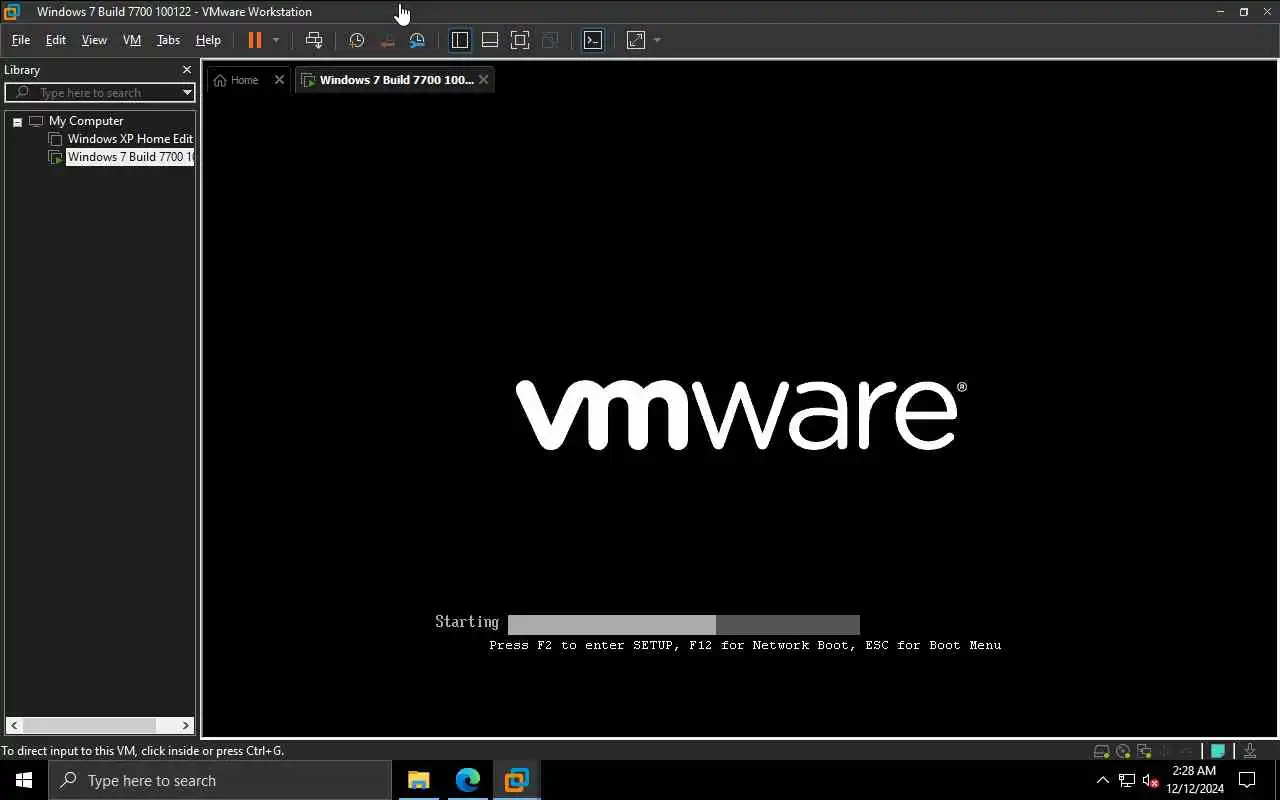Click the Unity mode icon
This screenshot has width=1280, height=800.
(x=550, y=40)
